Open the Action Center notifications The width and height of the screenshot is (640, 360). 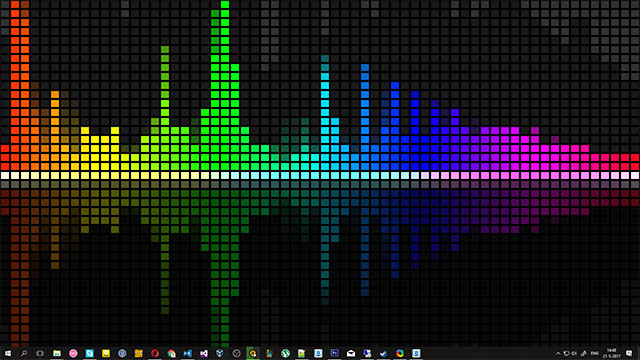629,353
